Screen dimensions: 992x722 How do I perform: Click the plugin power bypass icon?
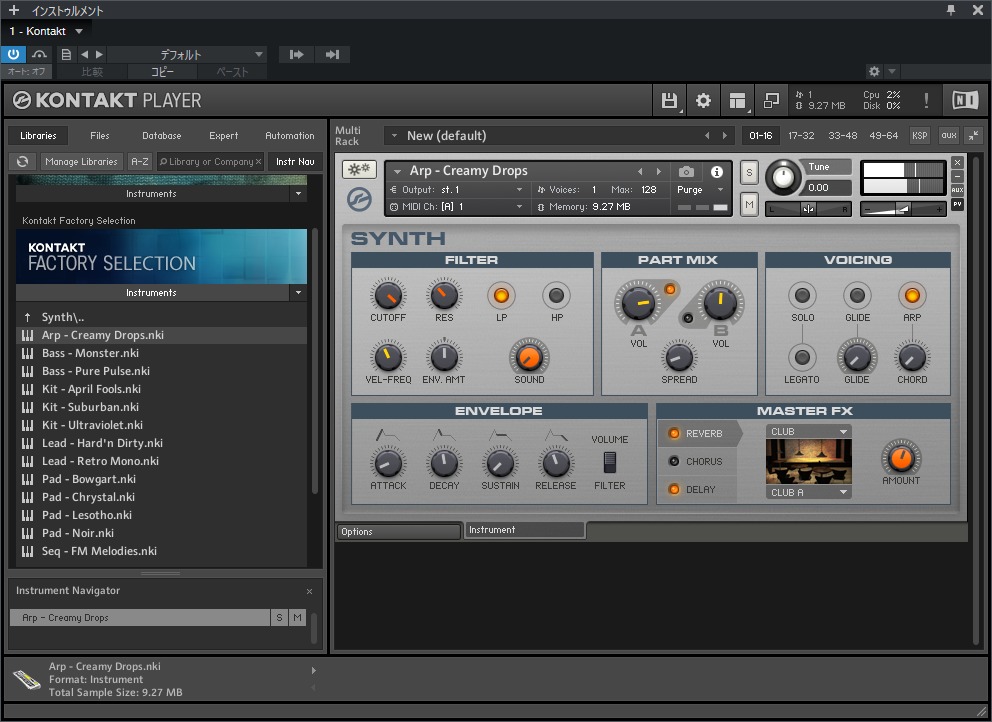(13, 54)
